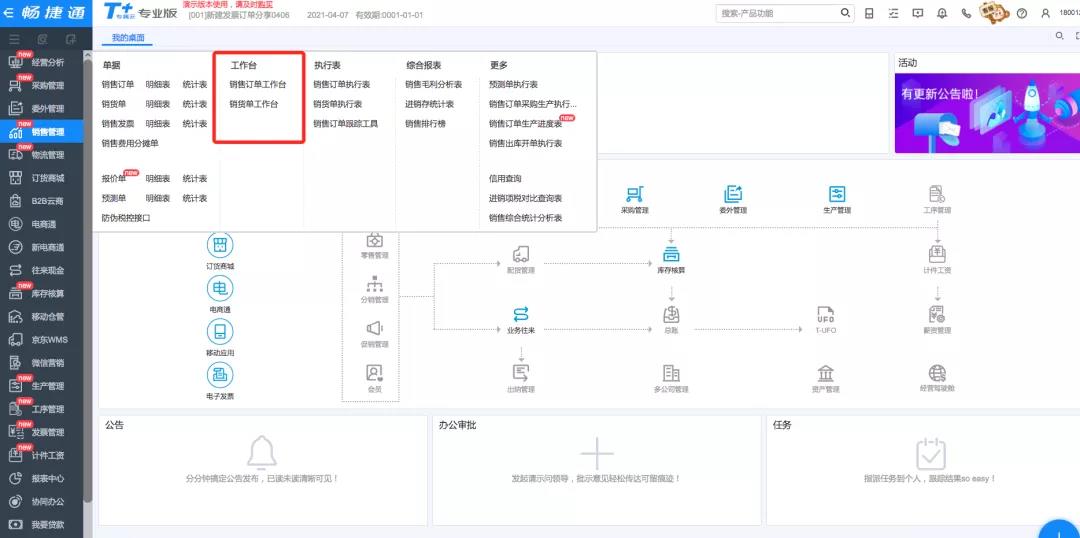Screen dimensions: 1080x538
Task: Click 信用查询 in the 更多 column
Action: pos(505,179)
